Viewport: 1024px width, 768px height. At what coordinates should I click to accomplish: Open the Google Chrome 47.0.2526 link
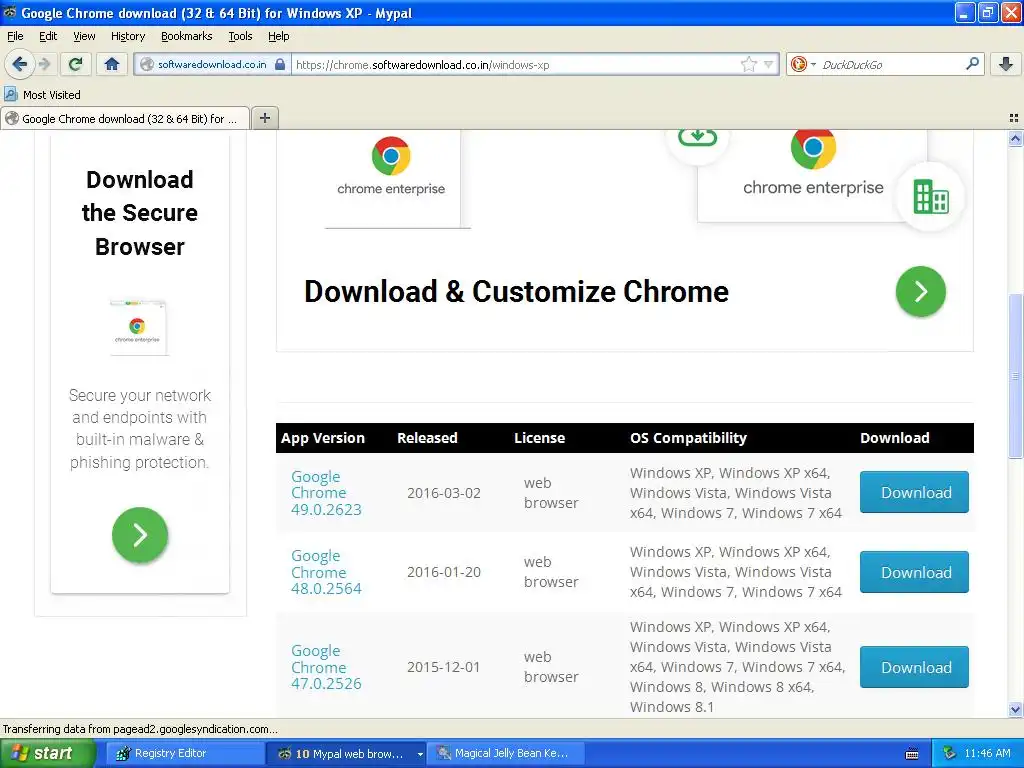tap(326, 667)
